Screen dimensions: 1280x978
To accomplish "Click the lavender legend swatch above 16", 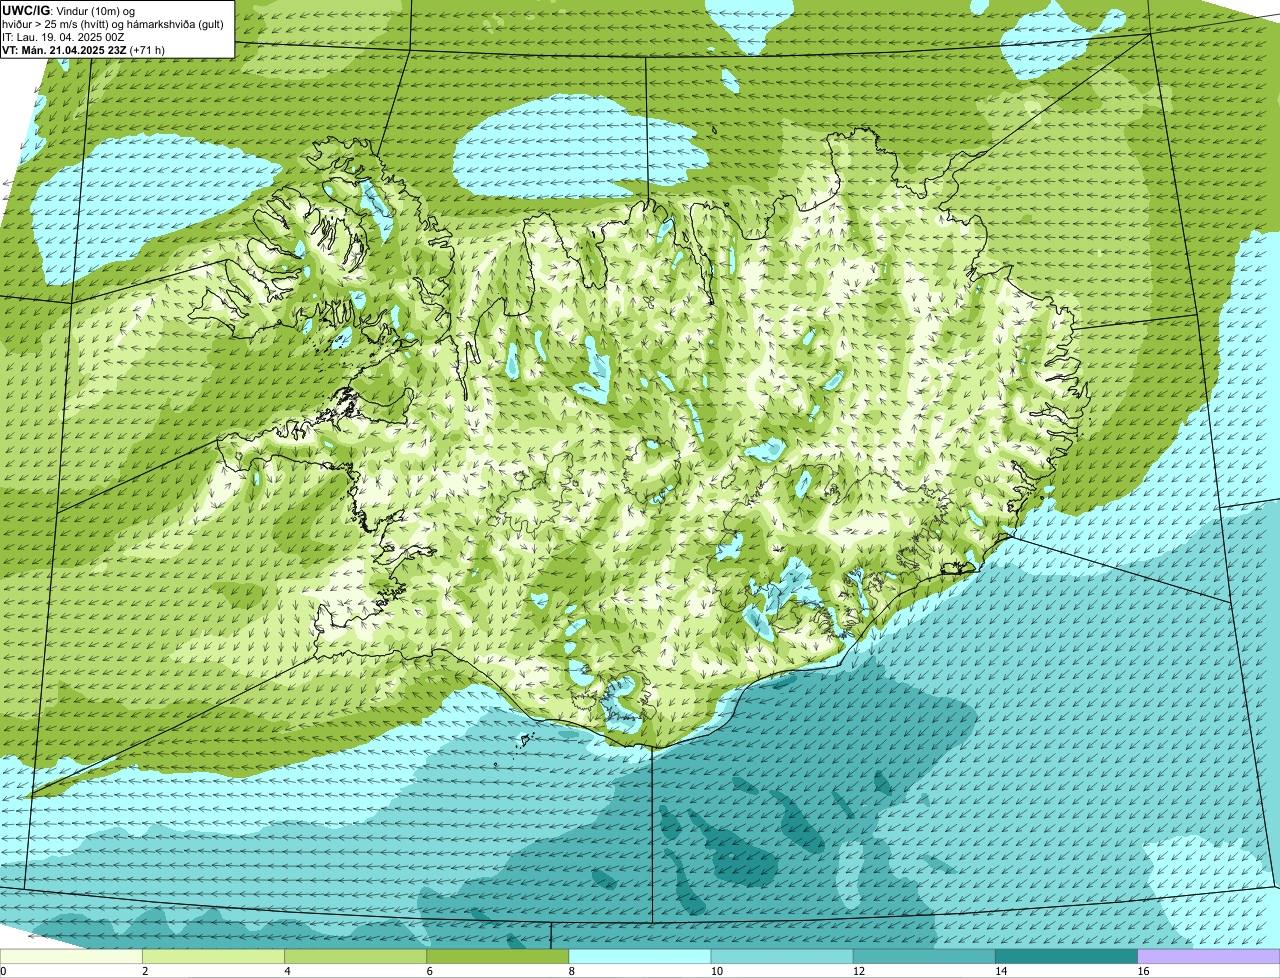I will tap(1208, 957).
